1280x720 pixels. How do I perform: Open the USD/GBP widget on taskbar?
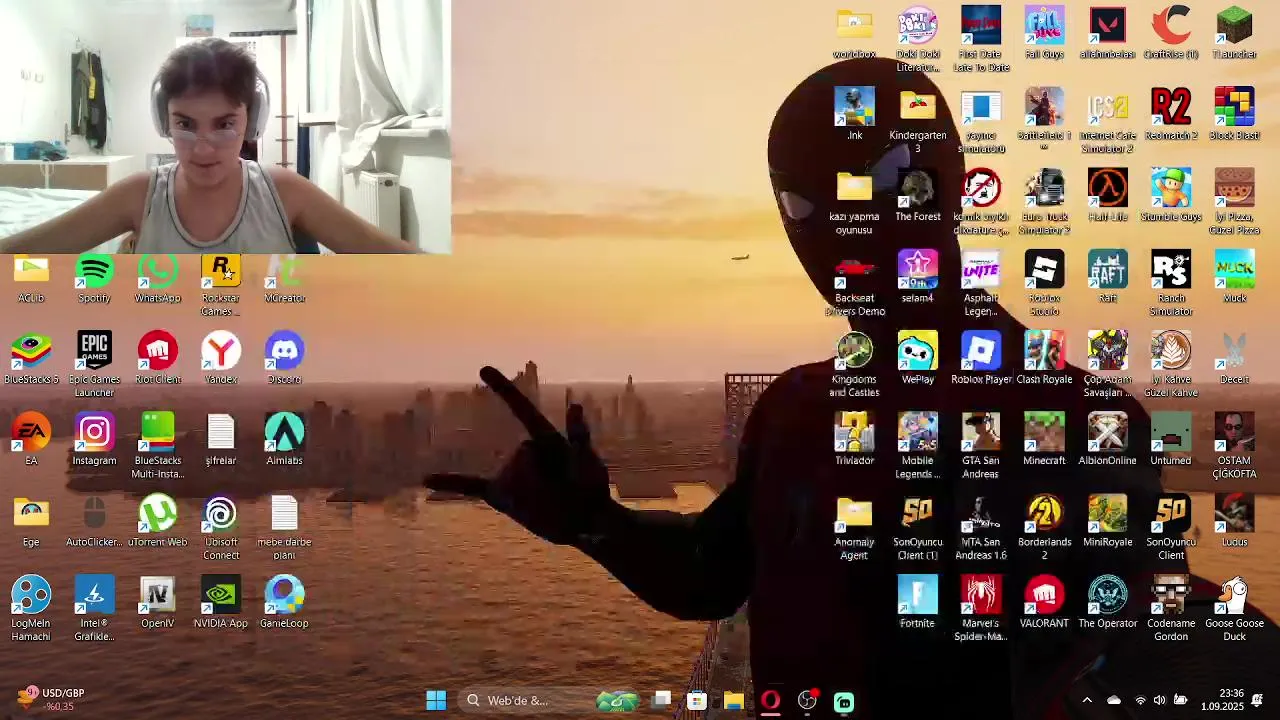click(51, 699)
